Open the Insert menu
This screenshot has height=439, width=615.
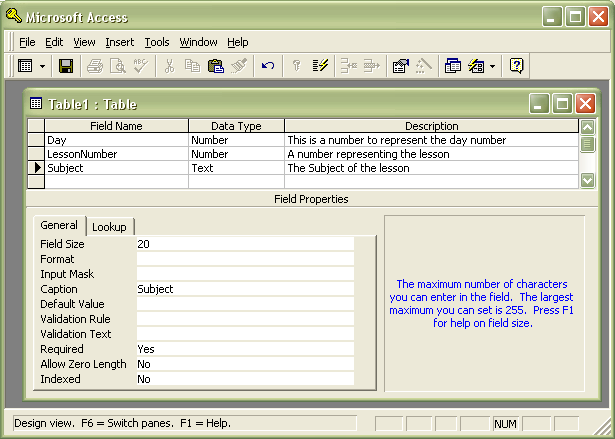[x=120, y=42]
